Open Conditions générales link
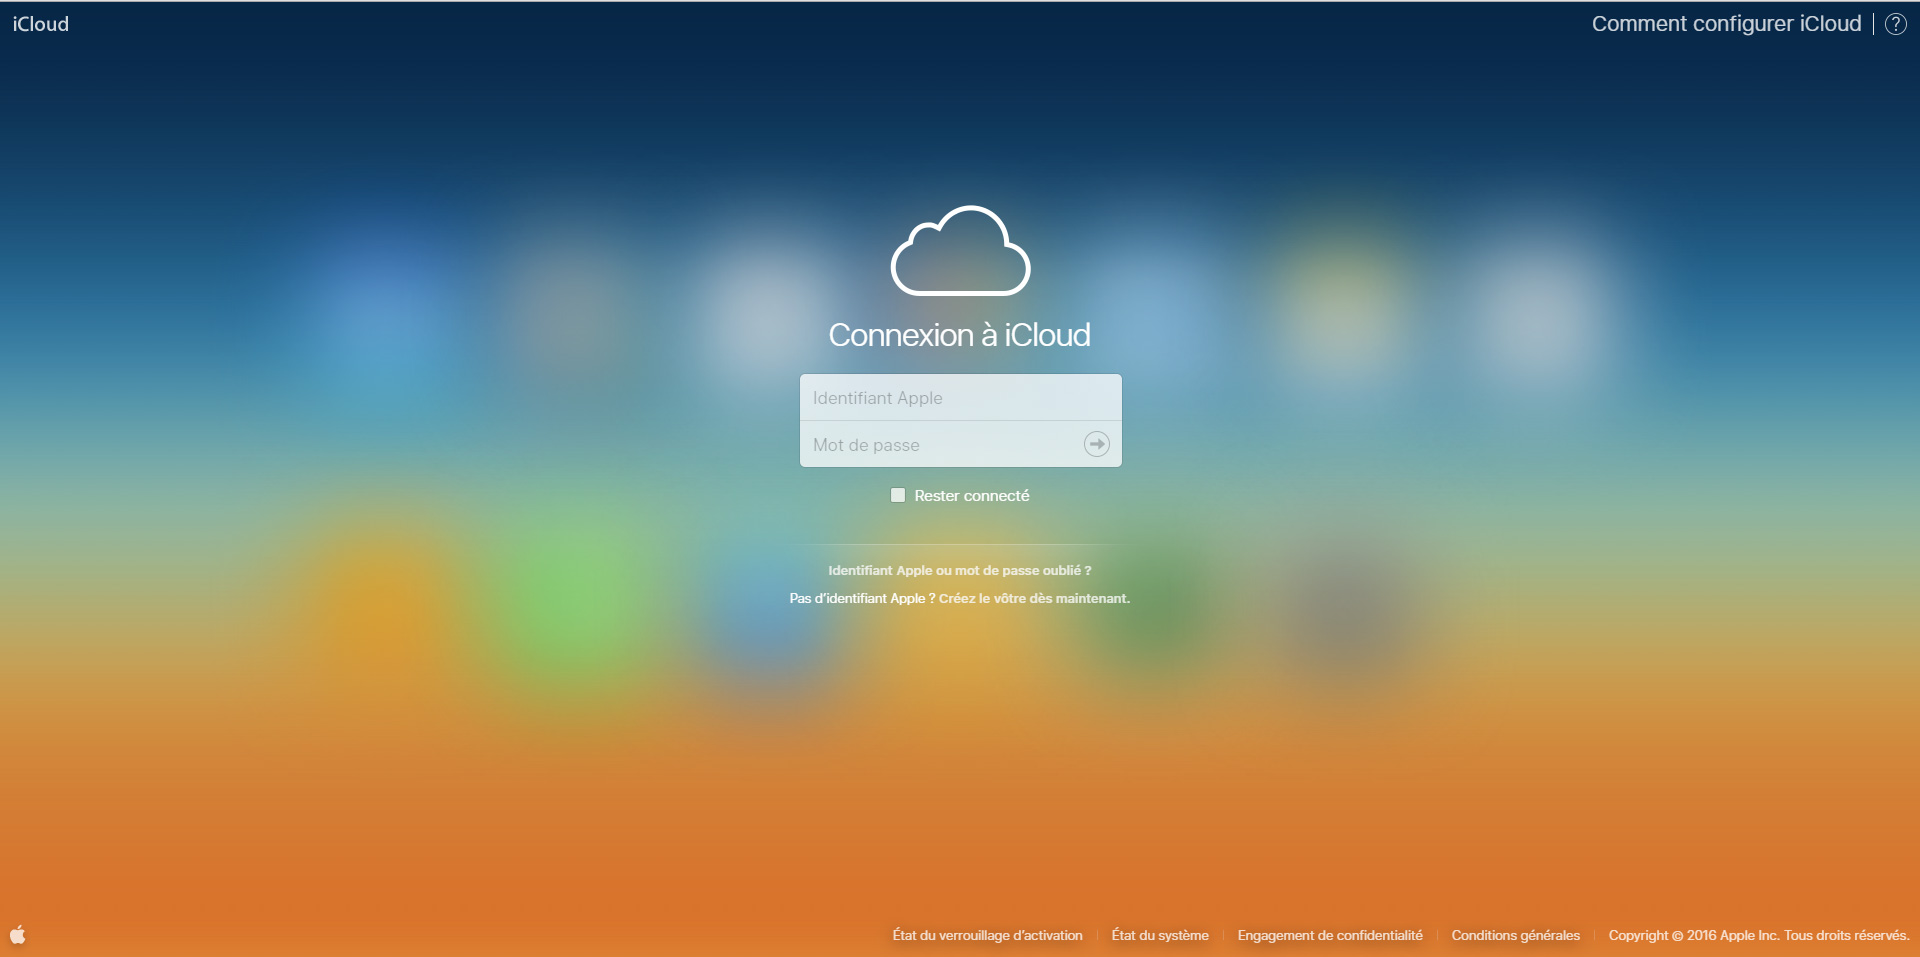The image size is (1920, 957). [1516, 936]
